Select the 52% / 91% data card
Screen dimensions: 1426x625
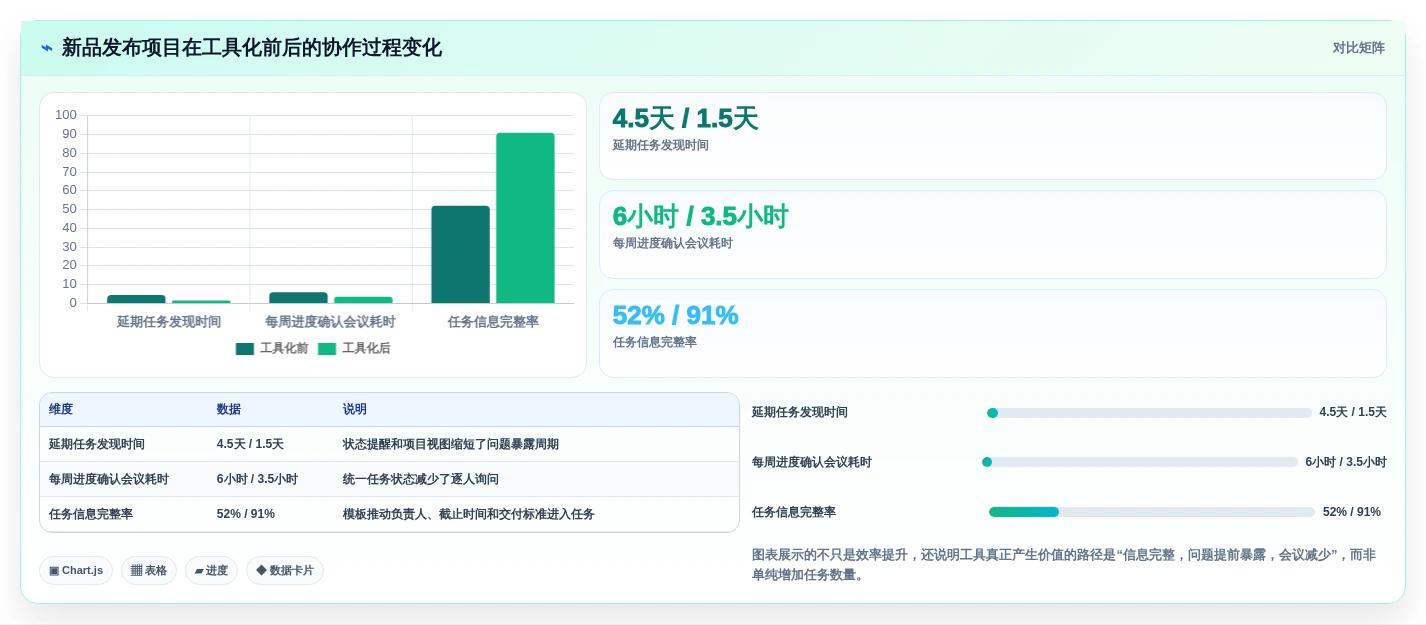[992, 333]
